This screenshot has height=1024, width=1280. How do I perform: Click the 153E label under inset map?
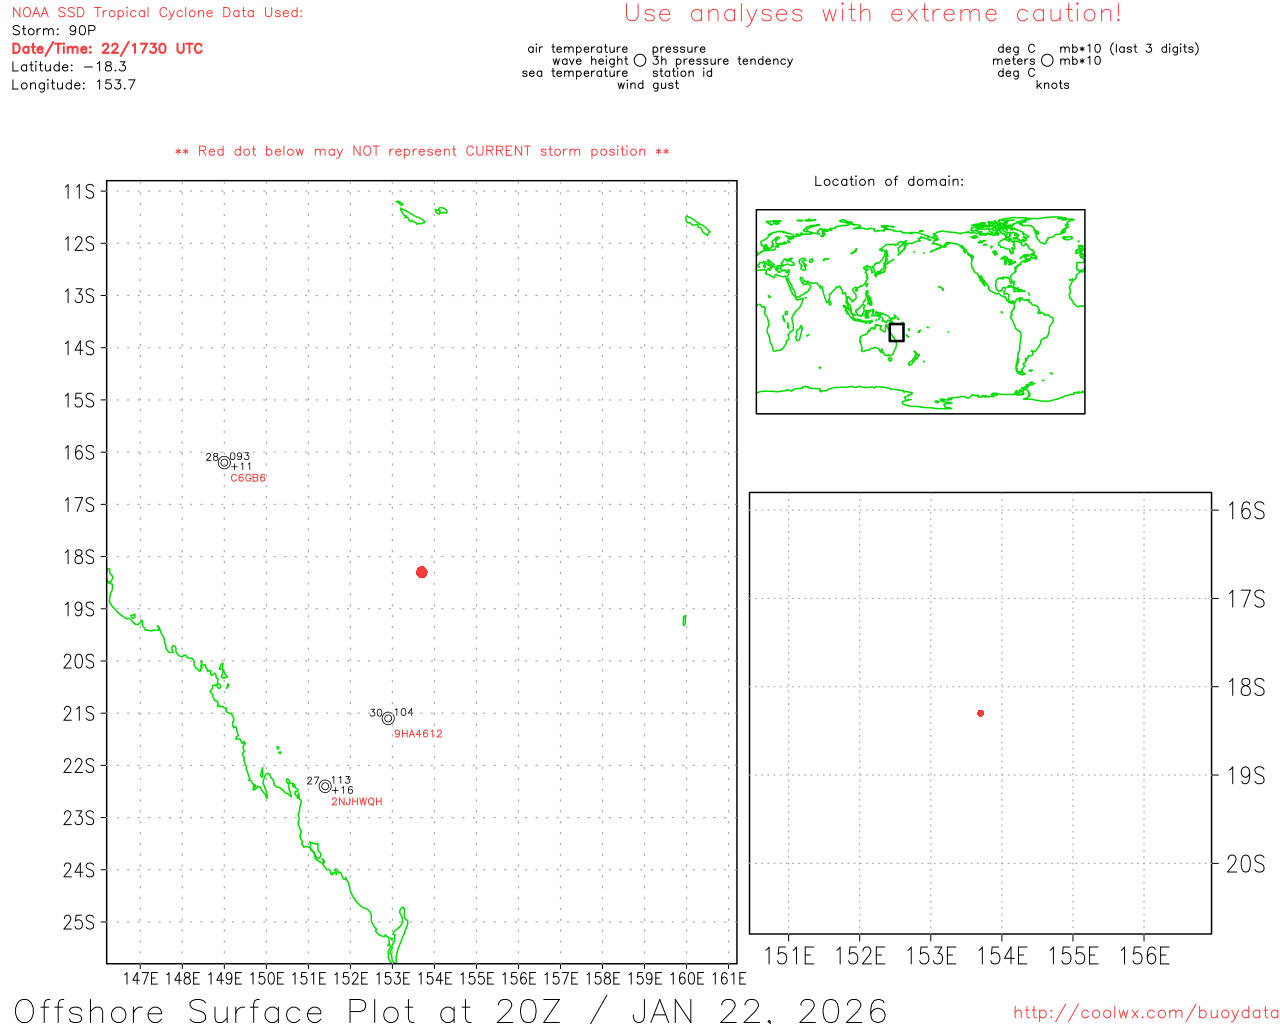(931, 957)
